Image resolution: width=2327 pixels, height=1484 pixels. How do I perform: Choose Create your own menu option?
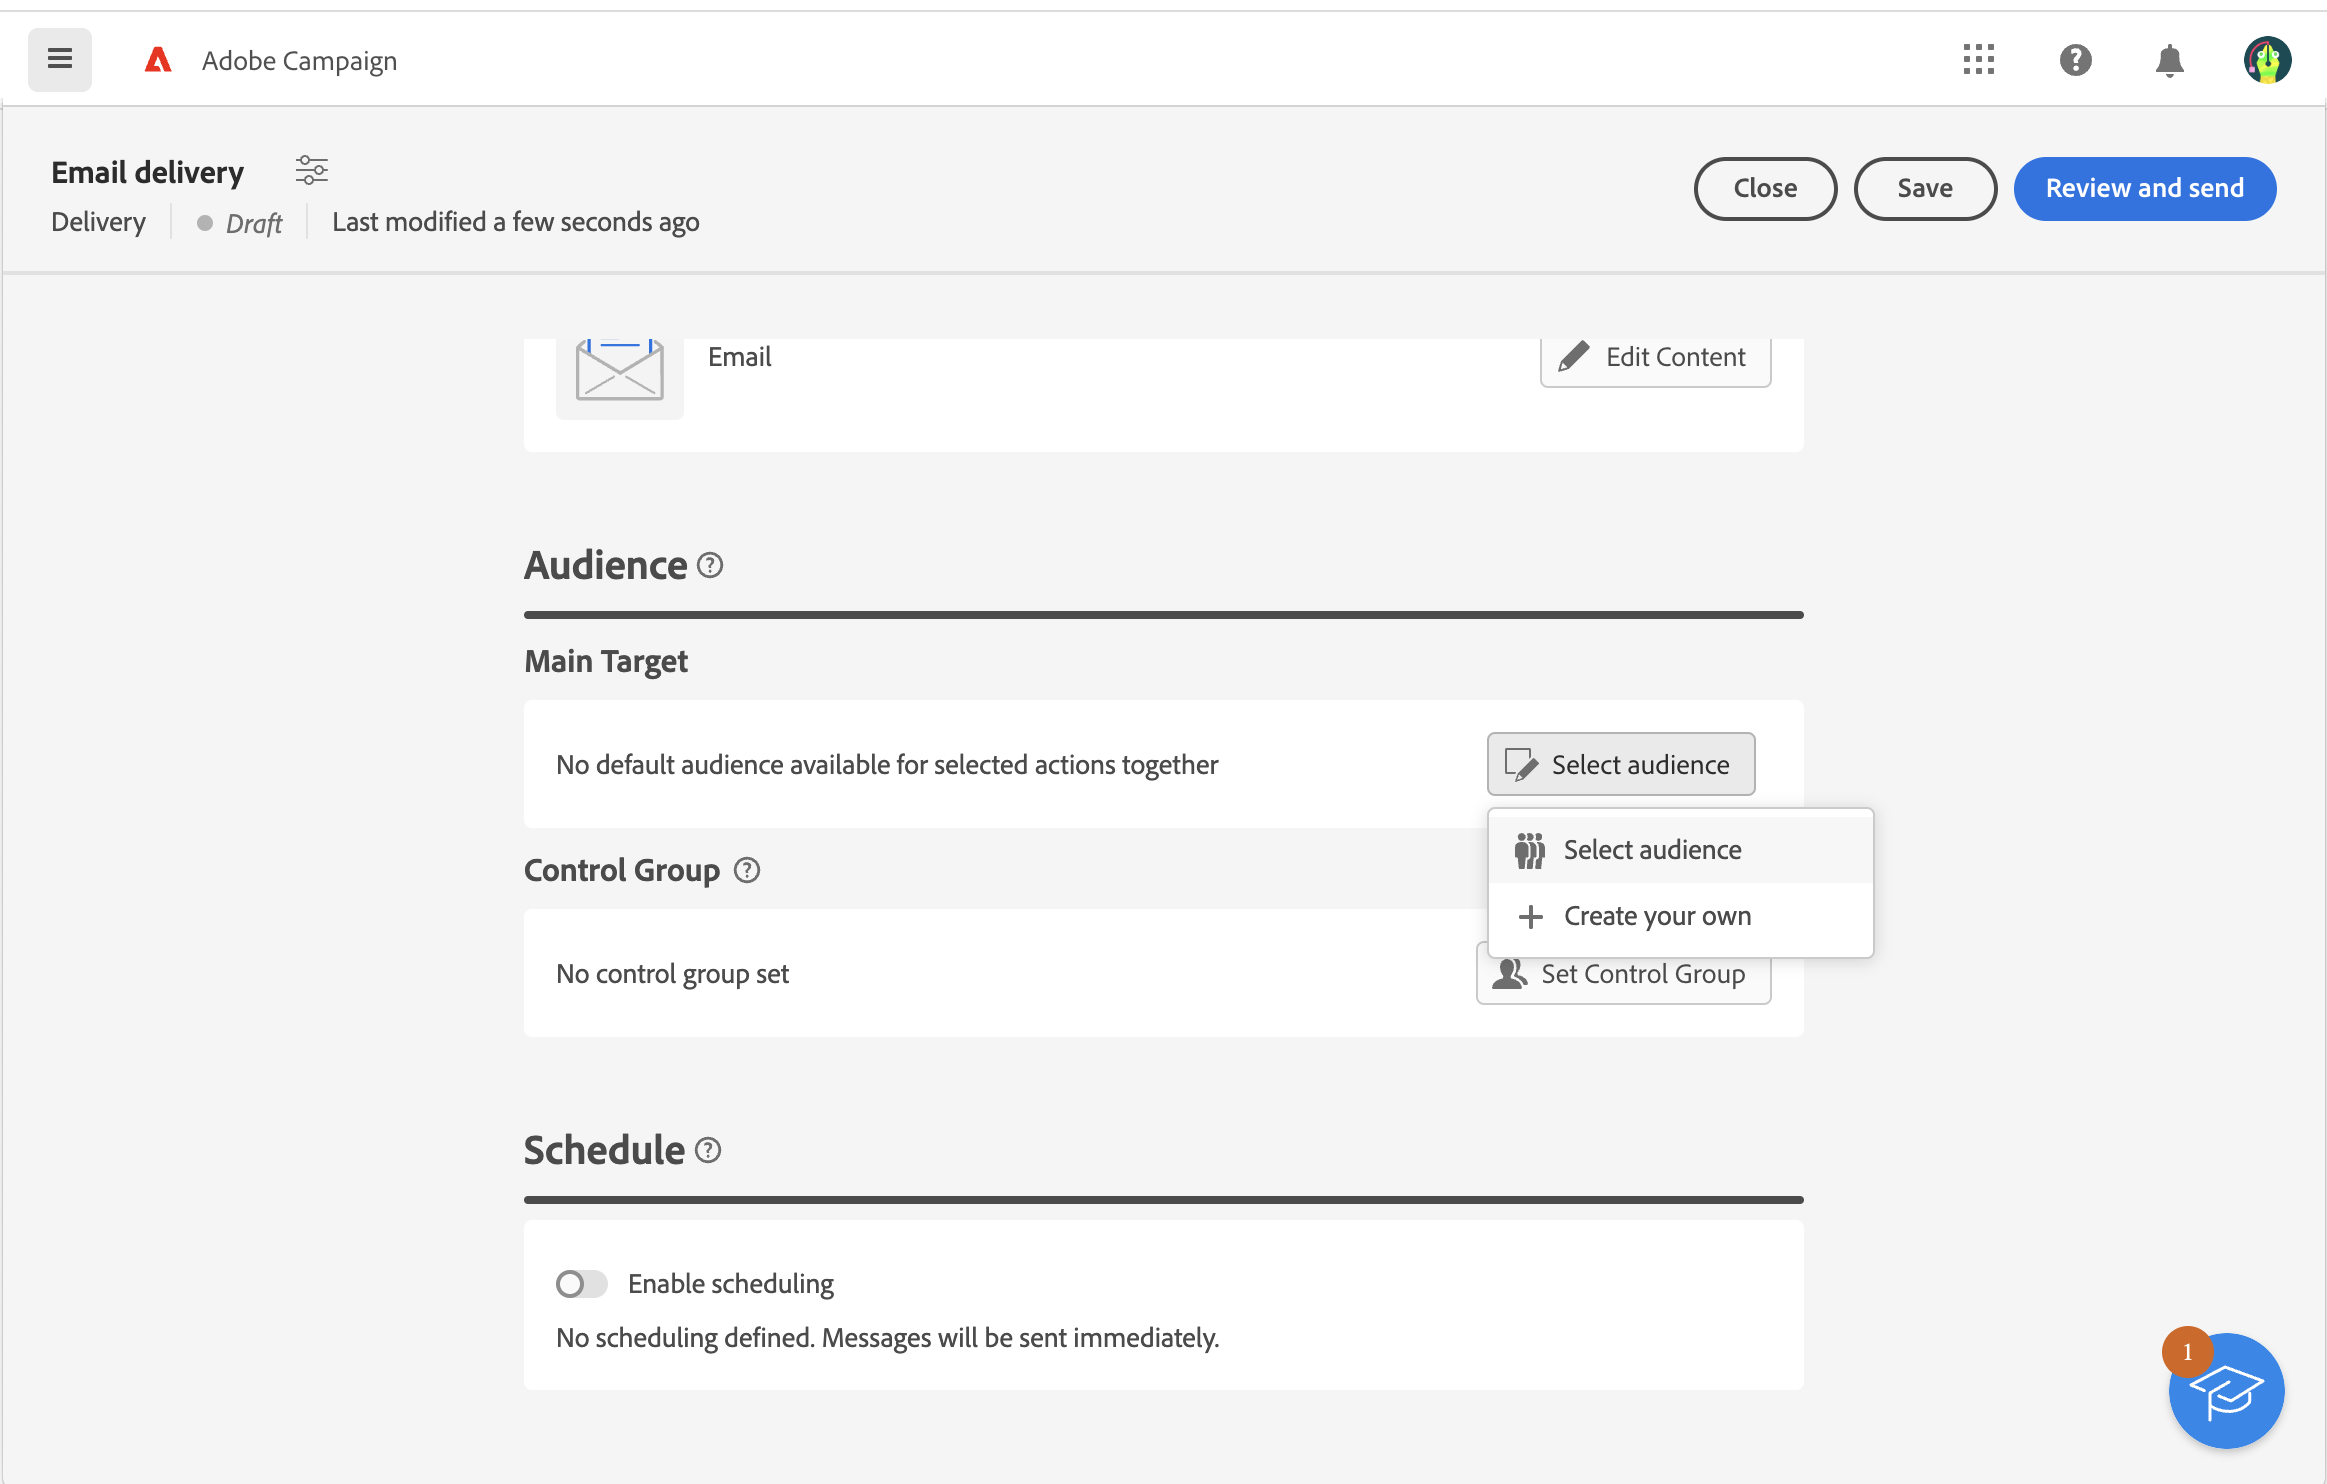click(x=1657, y=916)
